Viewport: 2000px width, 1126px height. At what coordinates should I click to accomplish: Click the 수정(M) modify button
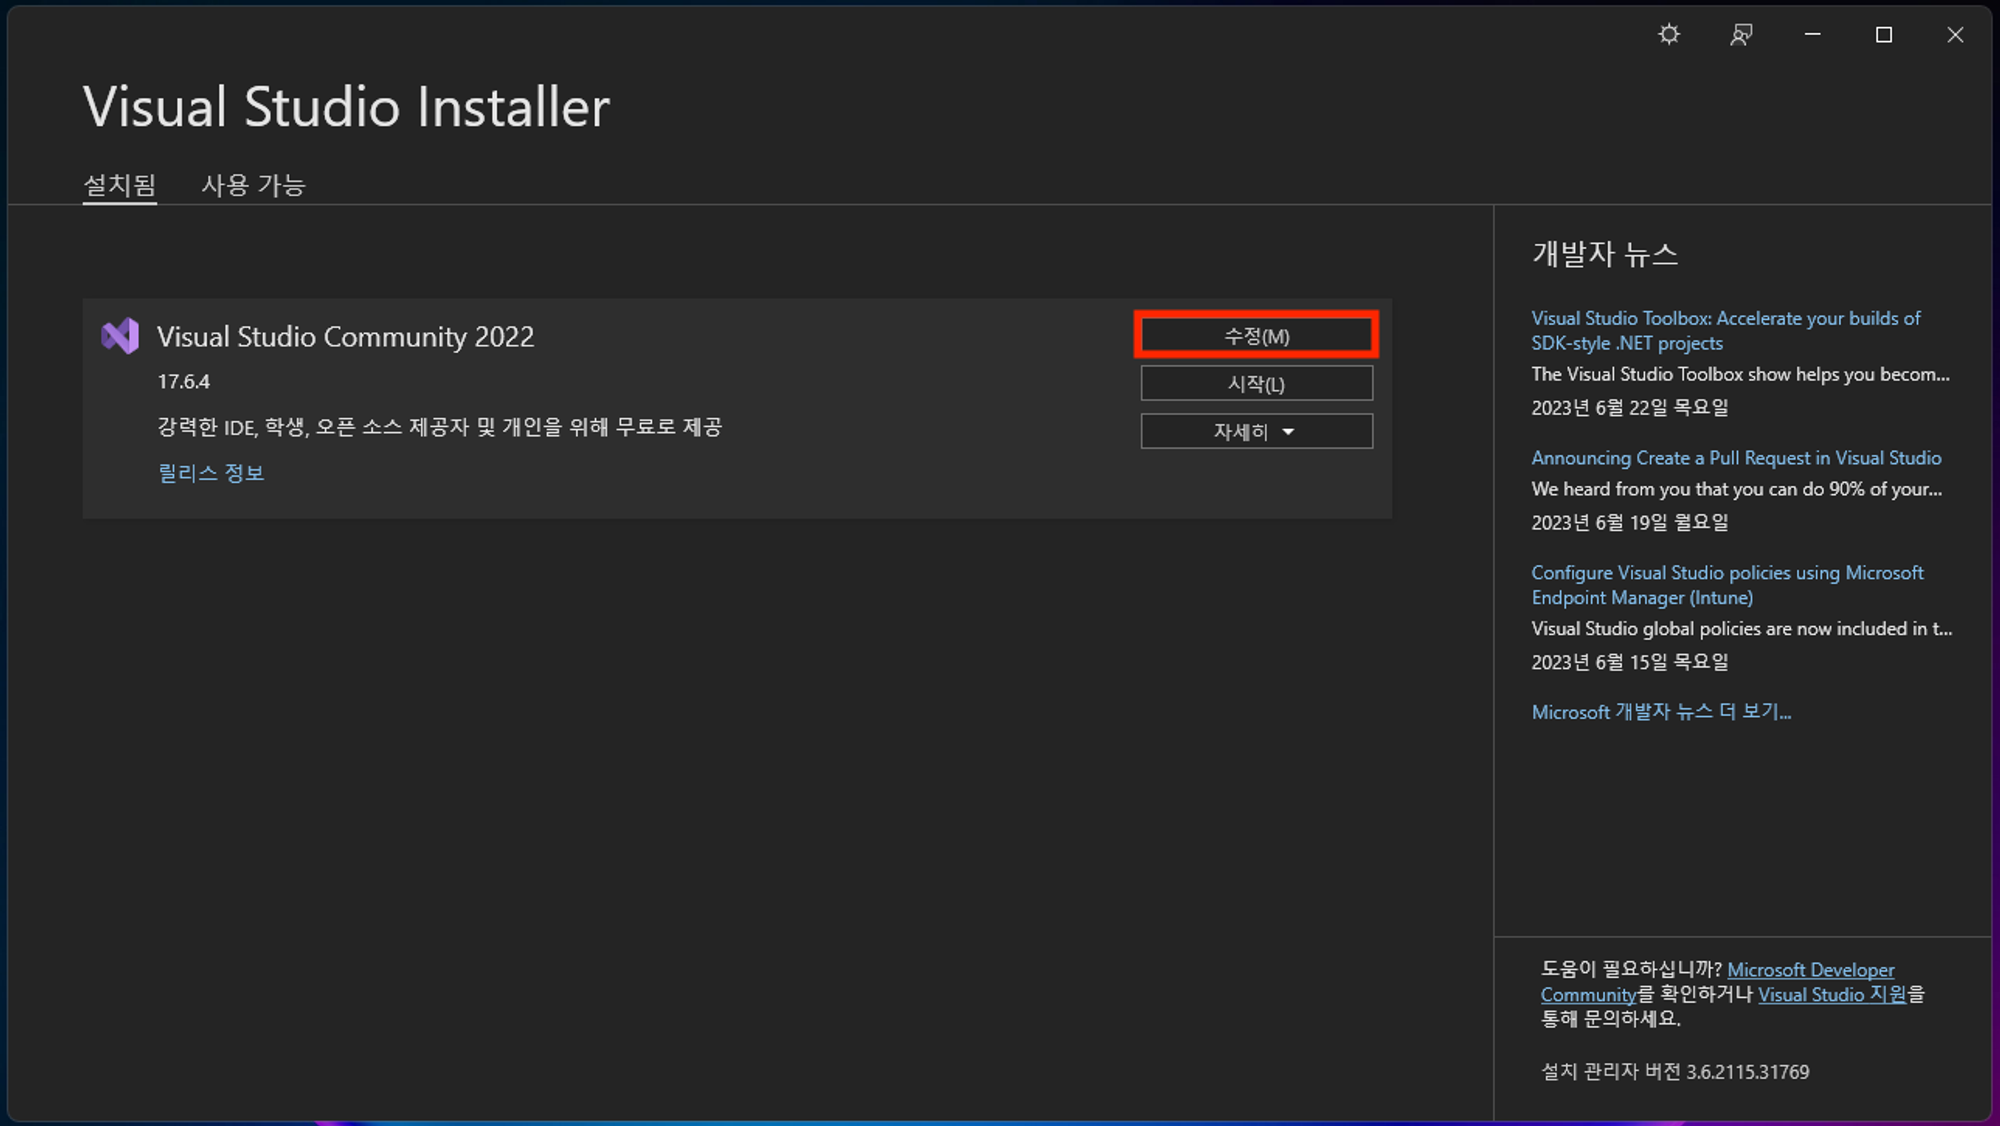1256,336
